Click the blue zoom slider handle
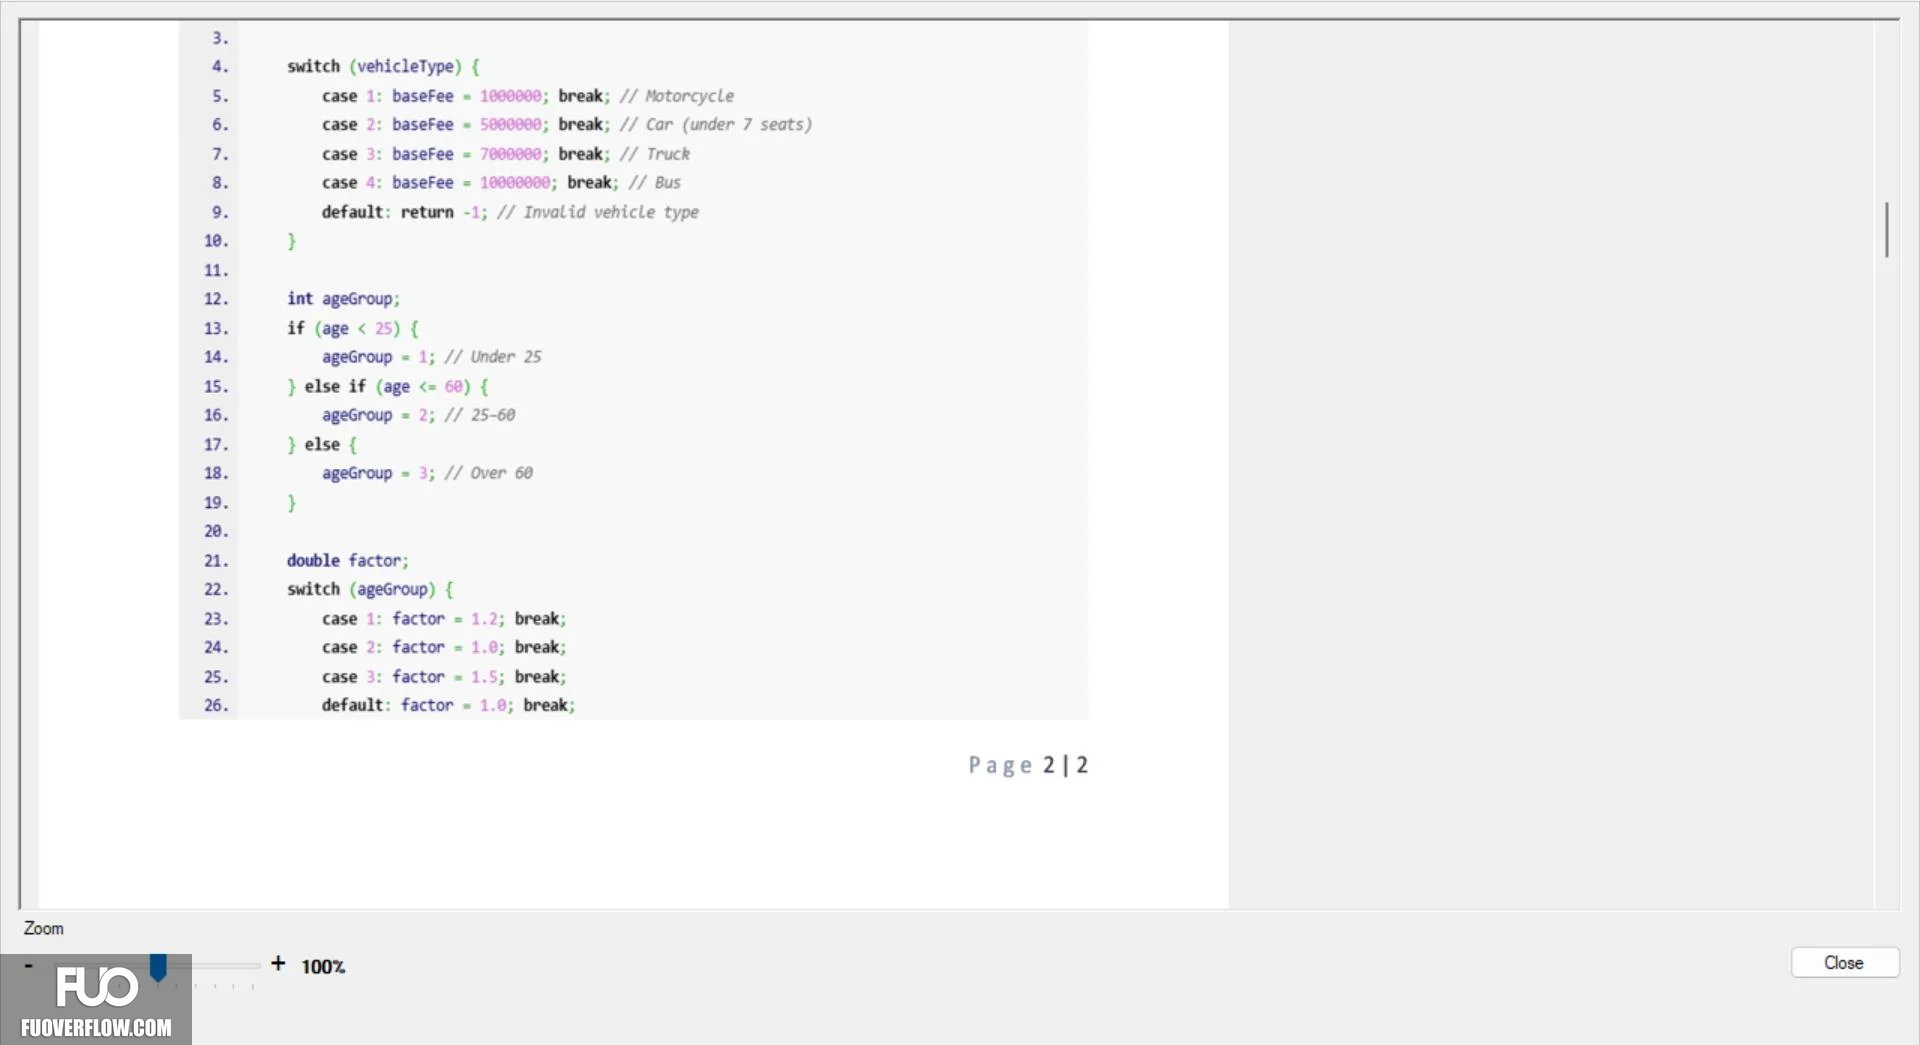 (158, 967)
